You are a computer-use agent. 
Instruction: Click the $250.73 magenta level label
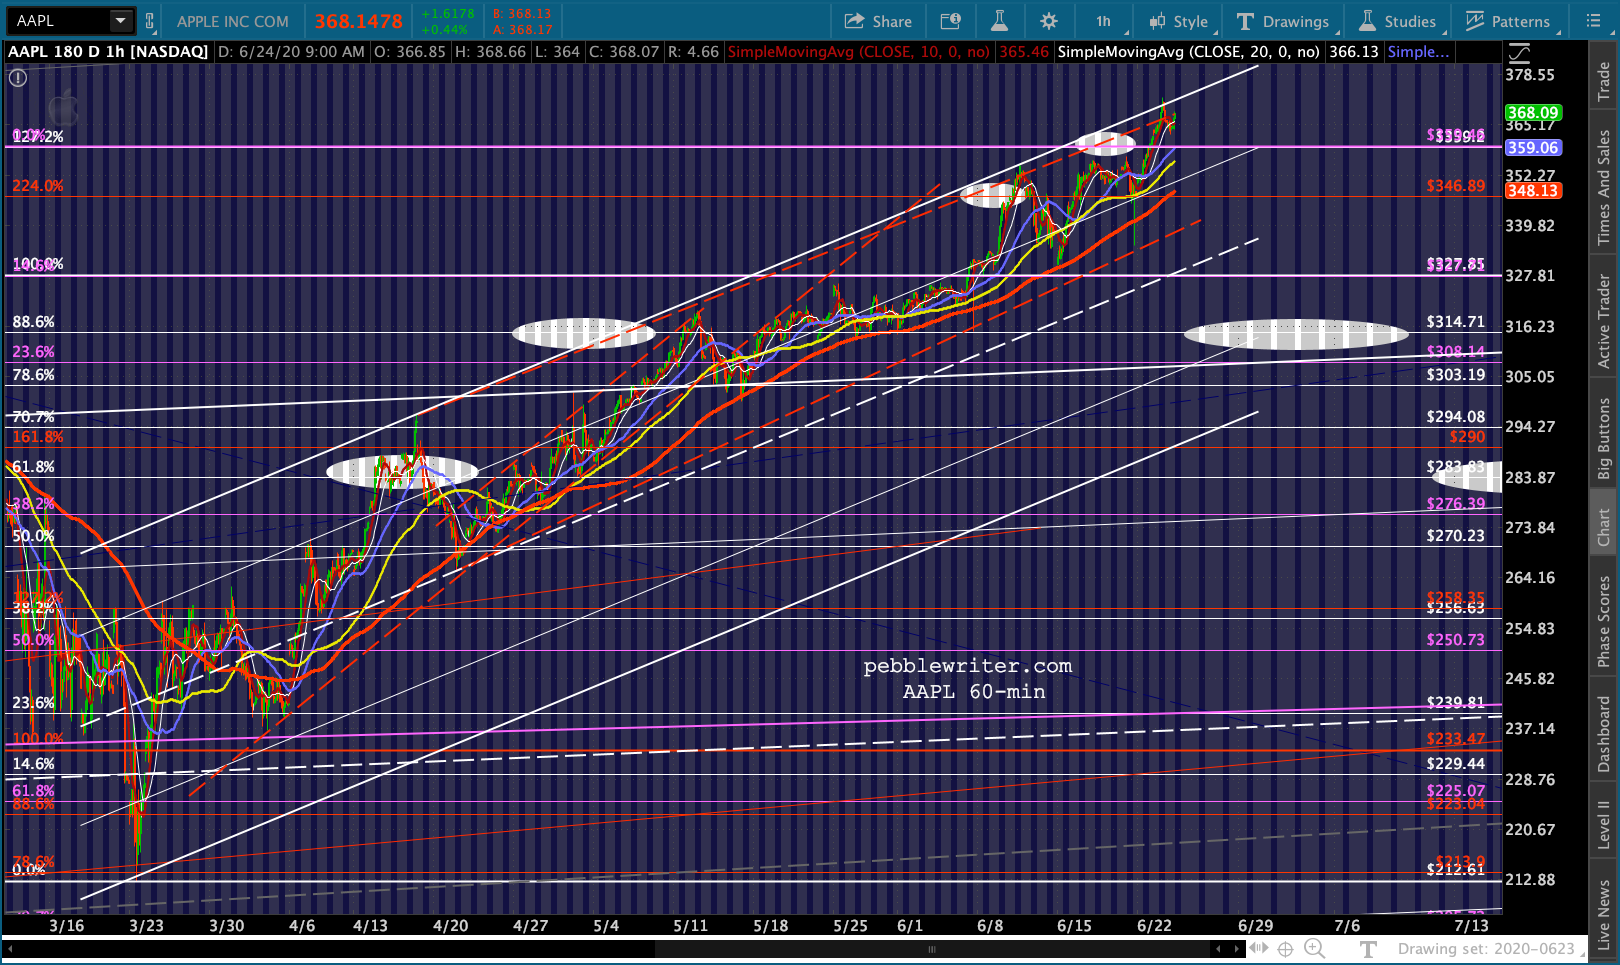[1455, 639]
